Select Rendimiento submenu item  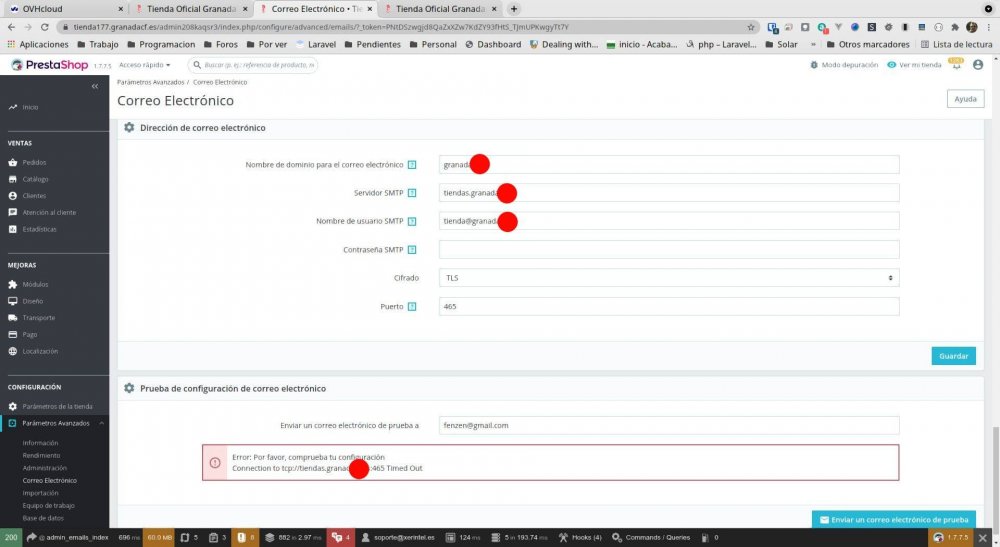tap(41, 455)
